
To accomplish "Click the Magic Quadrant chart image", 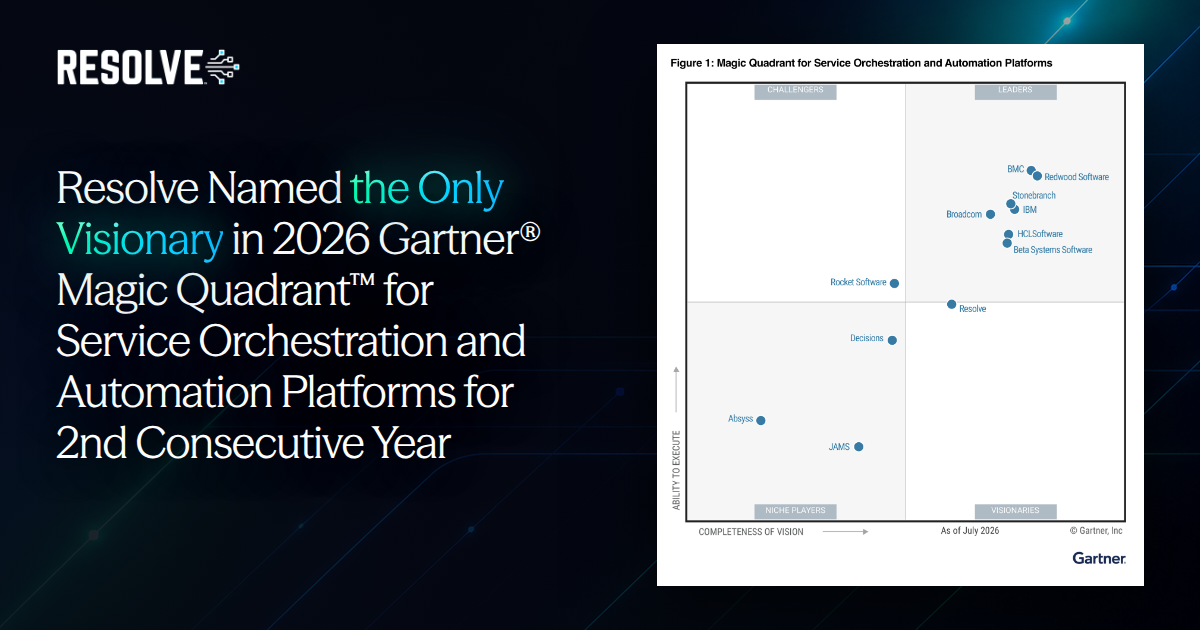I will pyautogui.click(x=900, y=315).
